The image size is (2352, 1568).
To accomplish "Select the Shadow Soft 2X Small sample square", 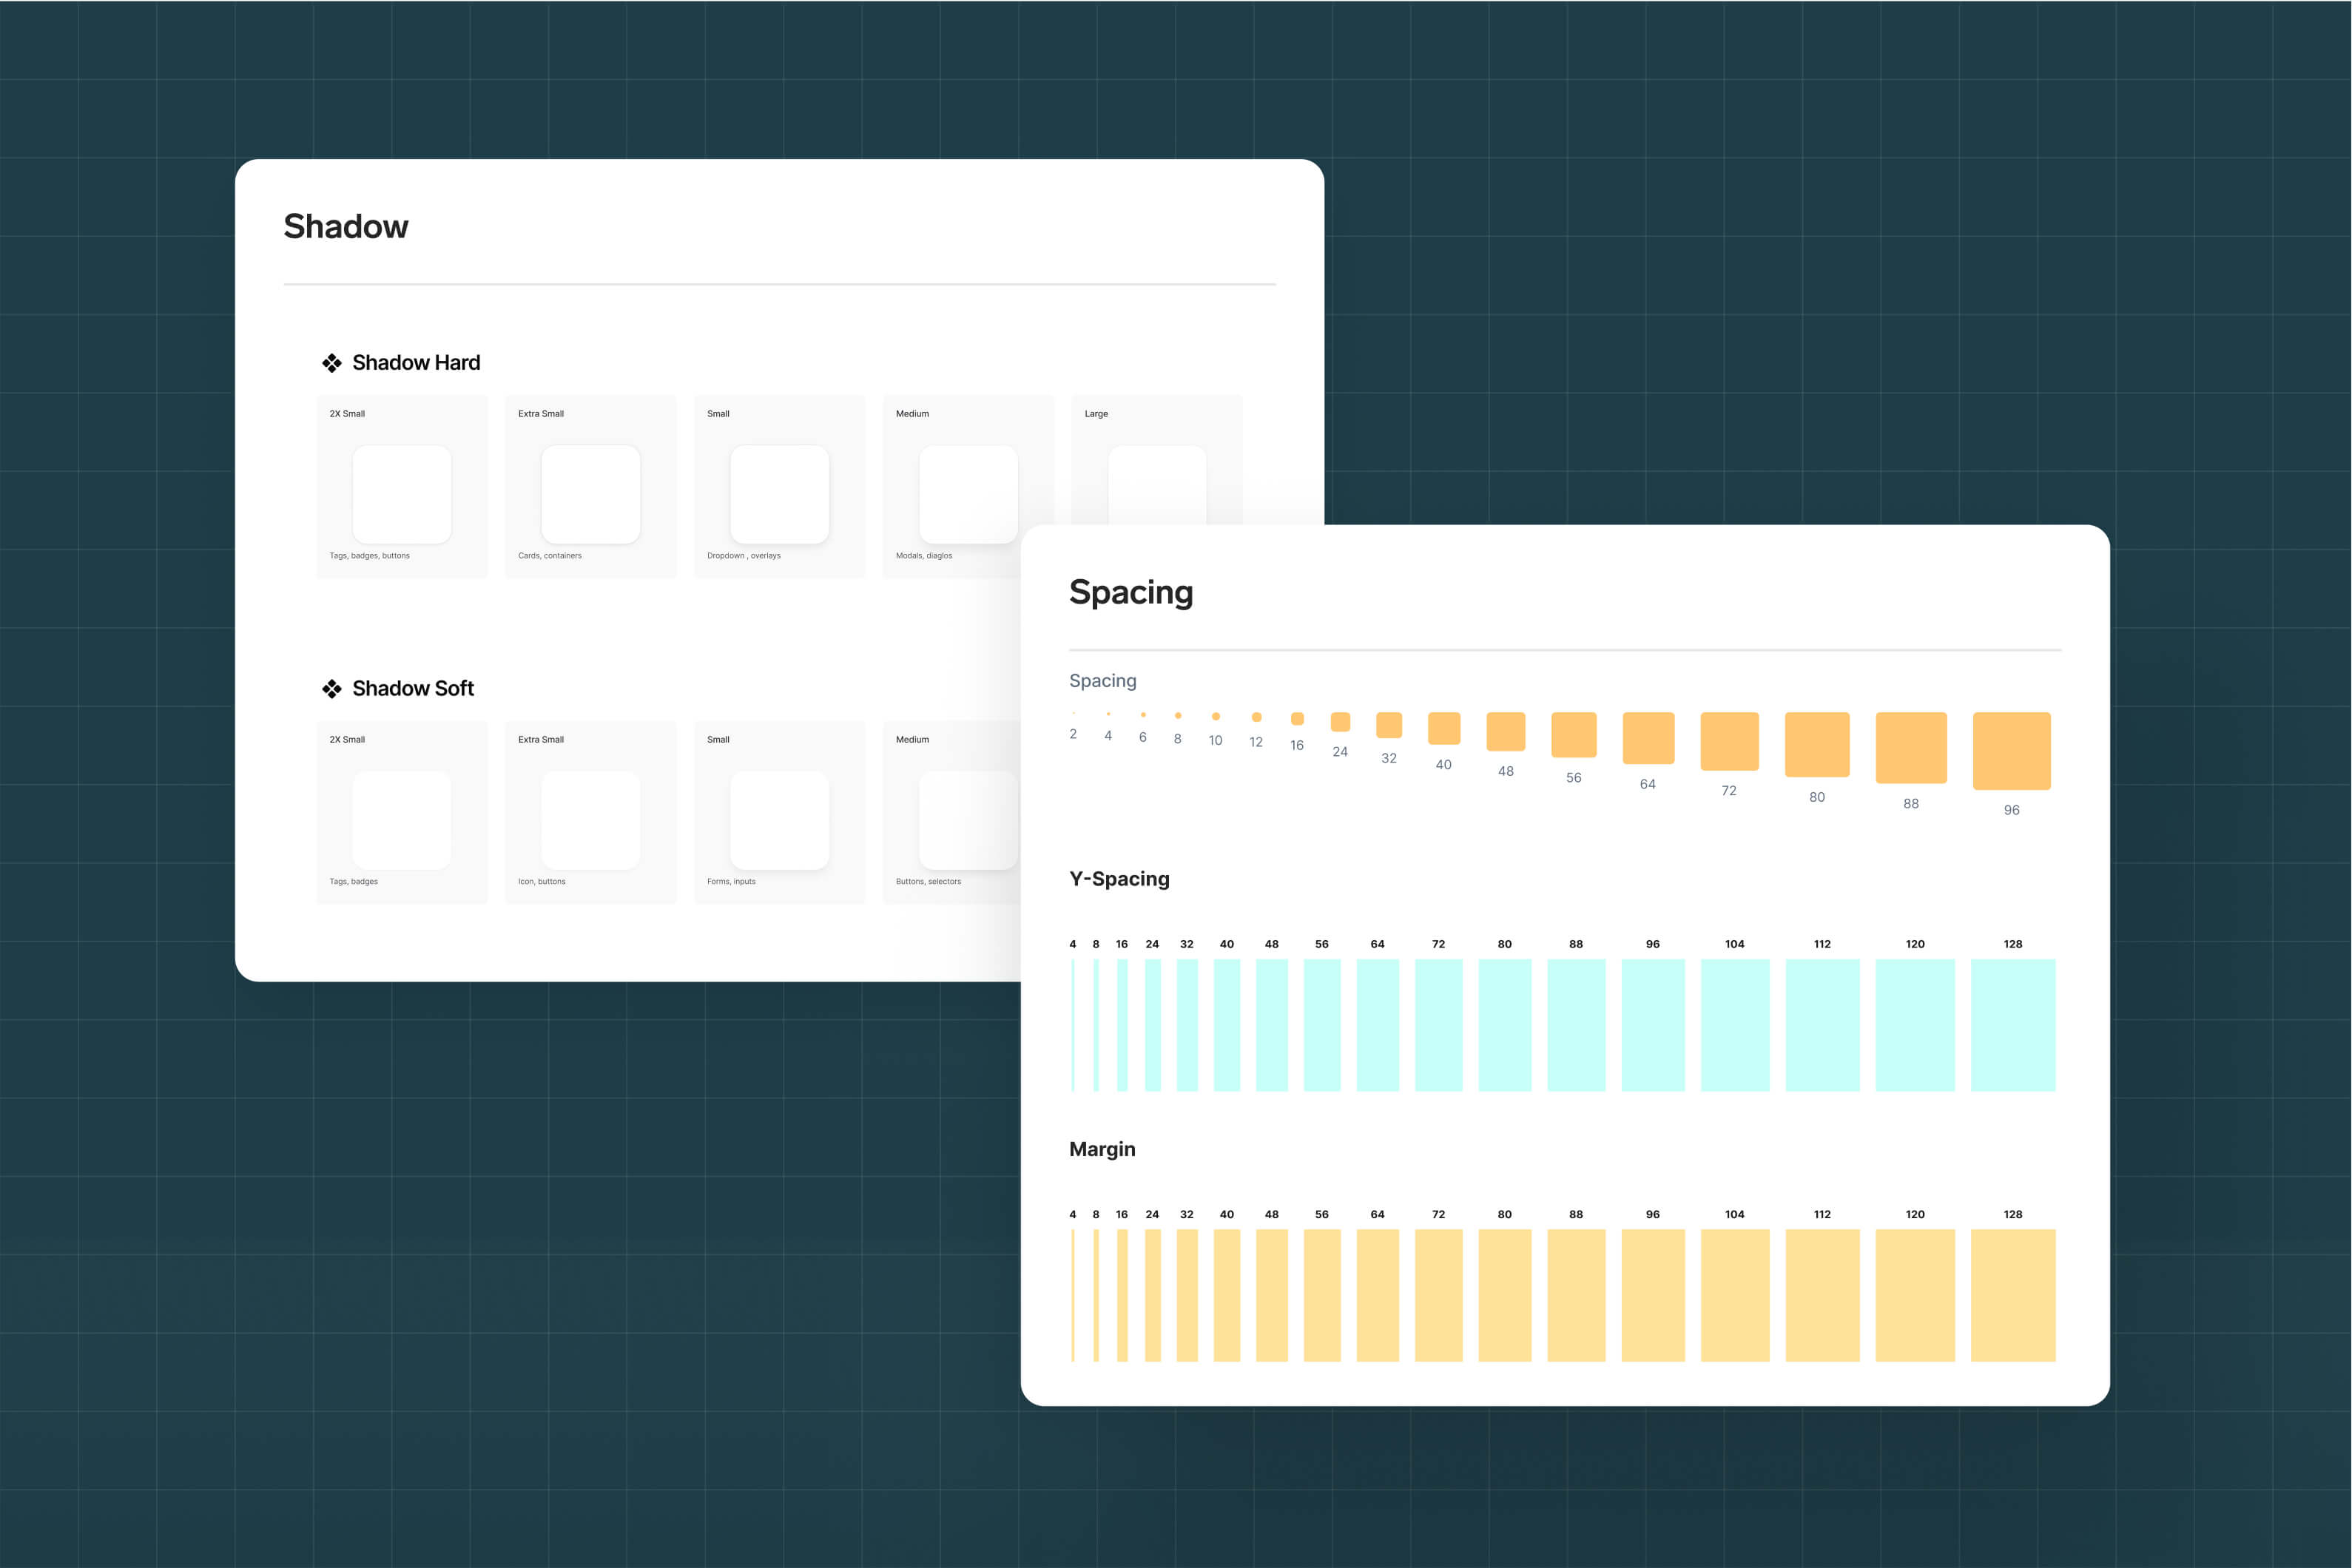I will [x=402, y=820].
